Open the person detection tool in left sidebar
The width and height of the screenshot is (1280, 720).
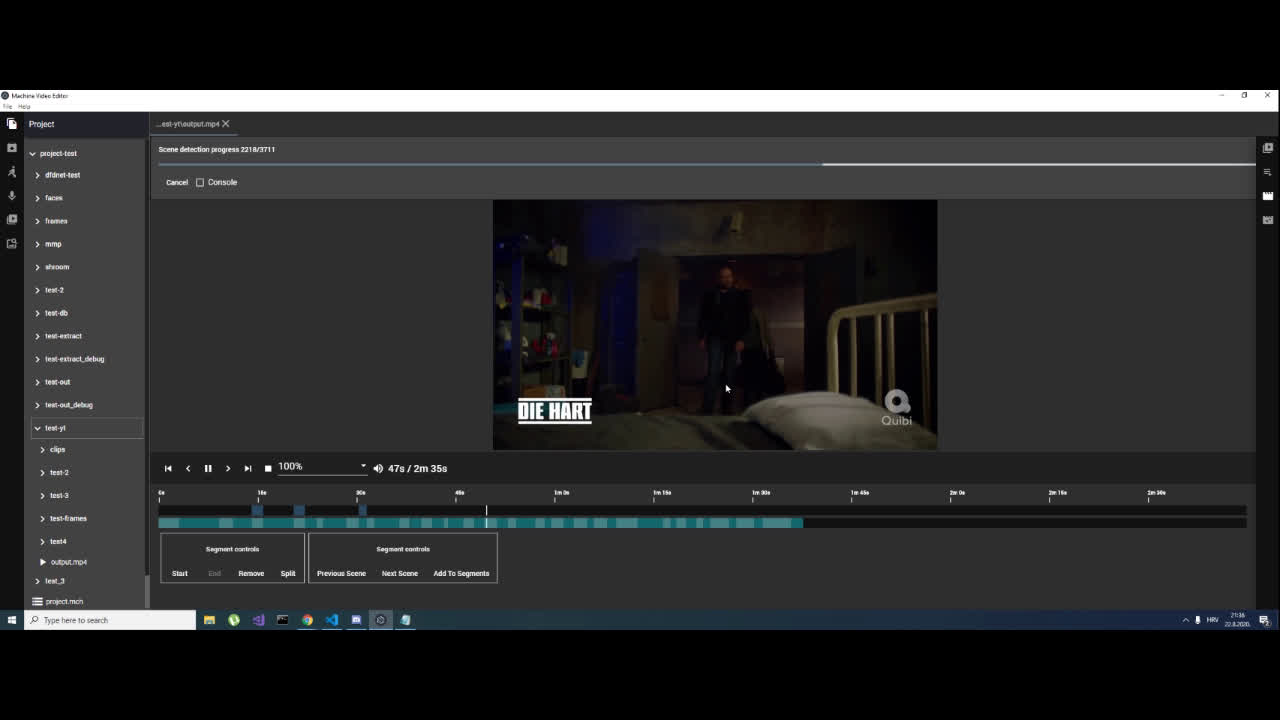tap(11, 171)
